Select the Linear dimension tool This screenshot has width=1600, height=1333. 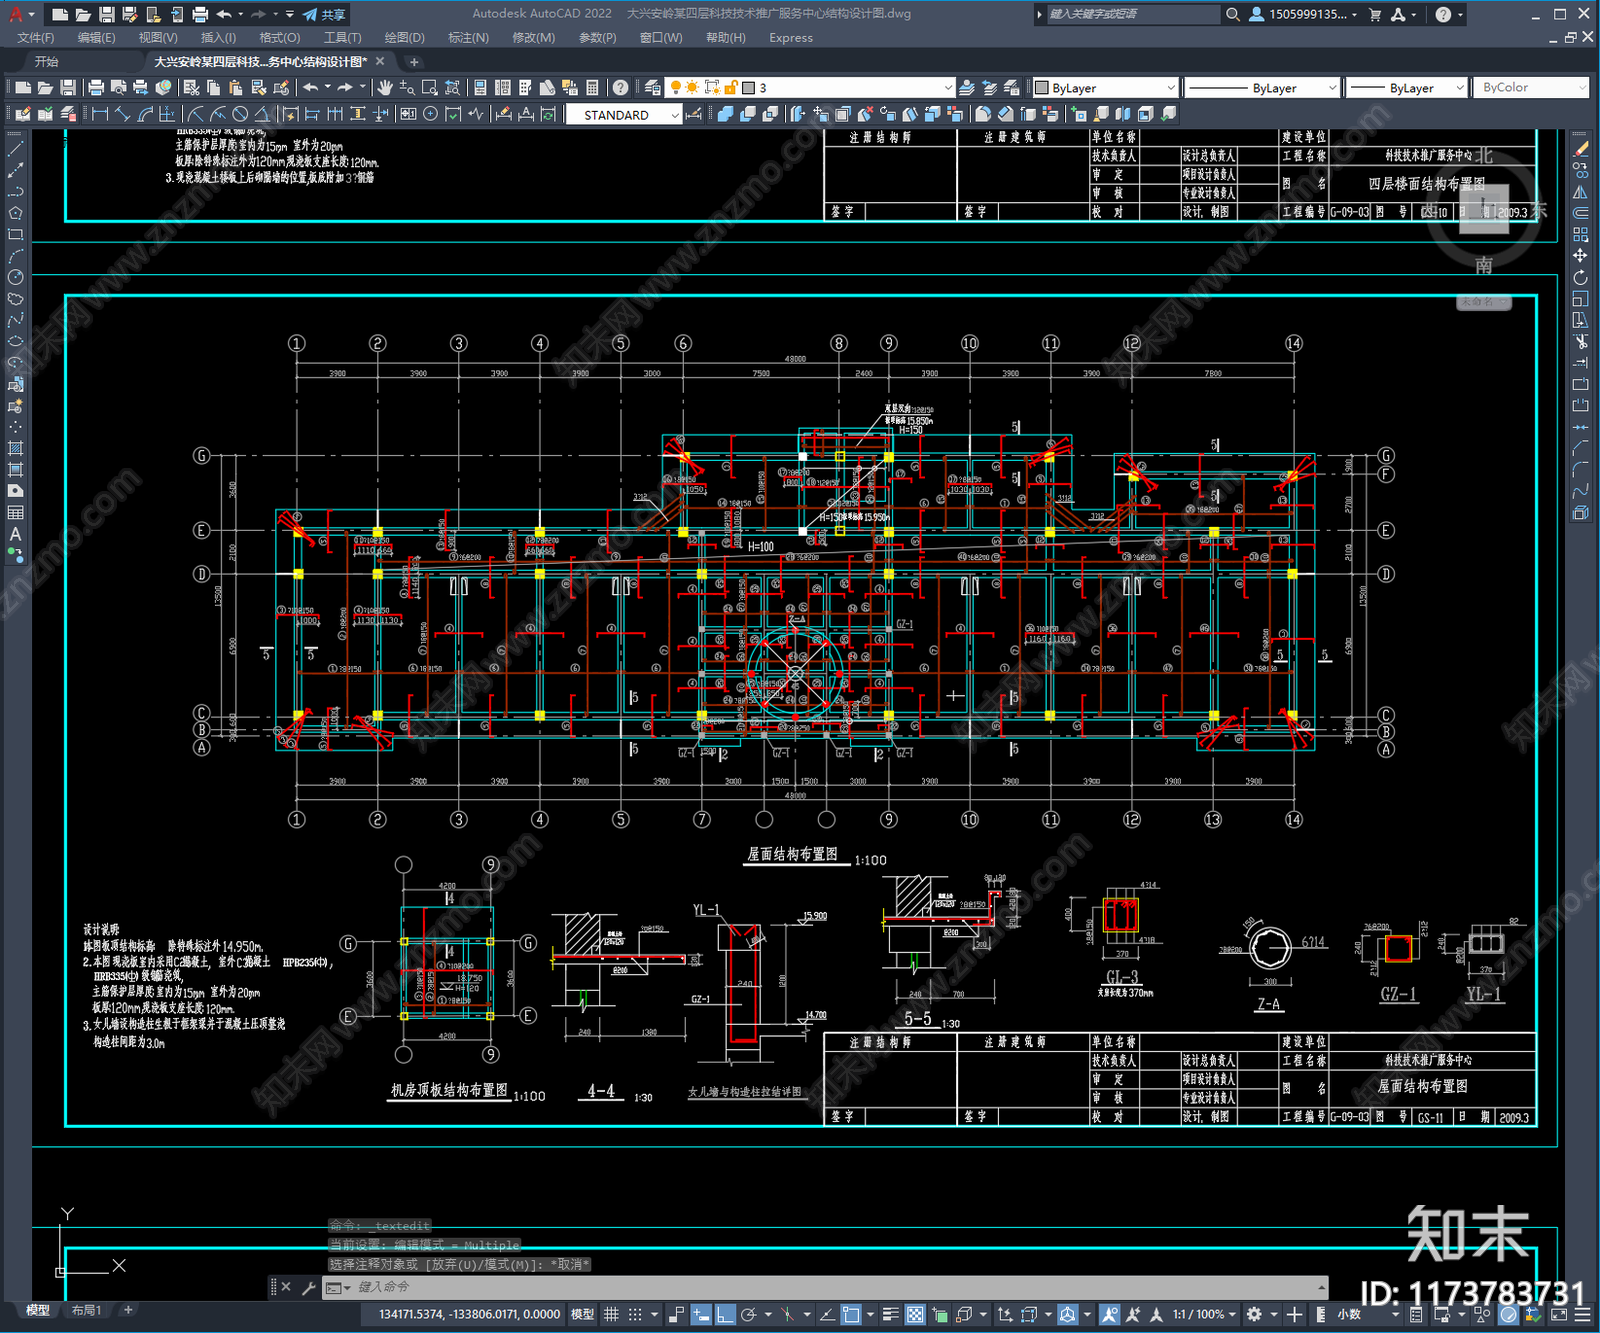pos(100,114)
